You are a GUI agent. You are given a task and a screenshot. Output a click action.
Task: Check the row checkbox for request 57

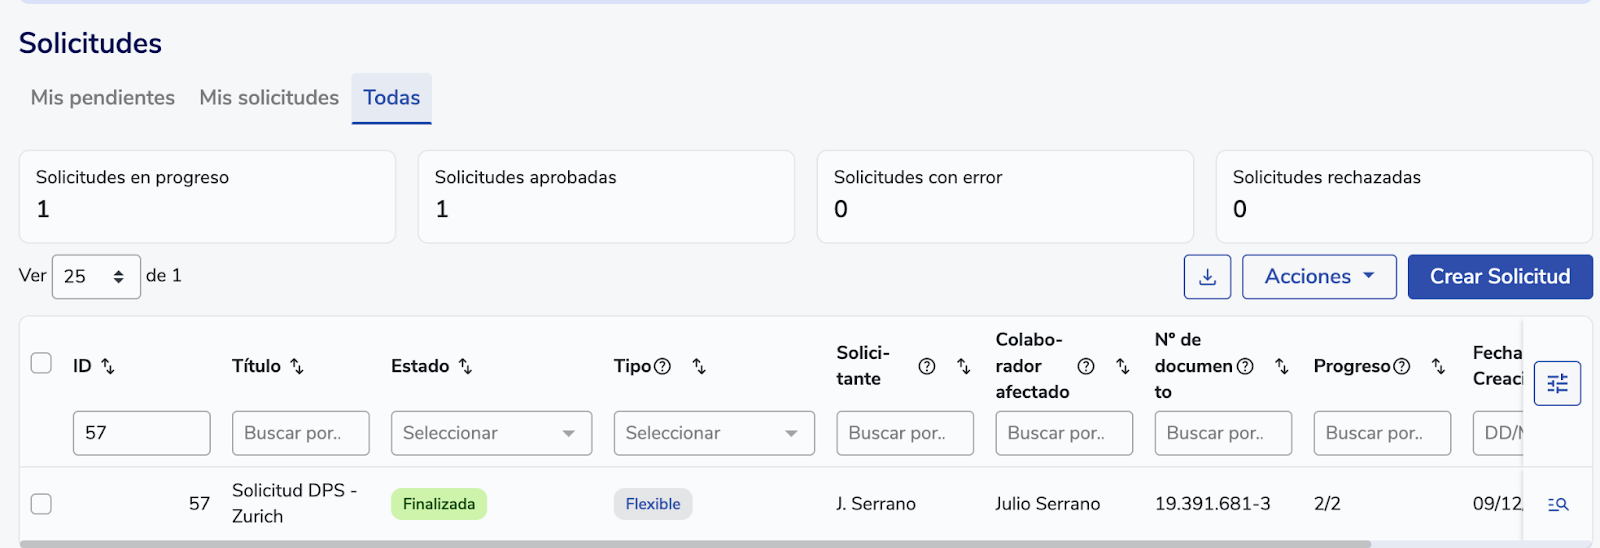(41, 504)
